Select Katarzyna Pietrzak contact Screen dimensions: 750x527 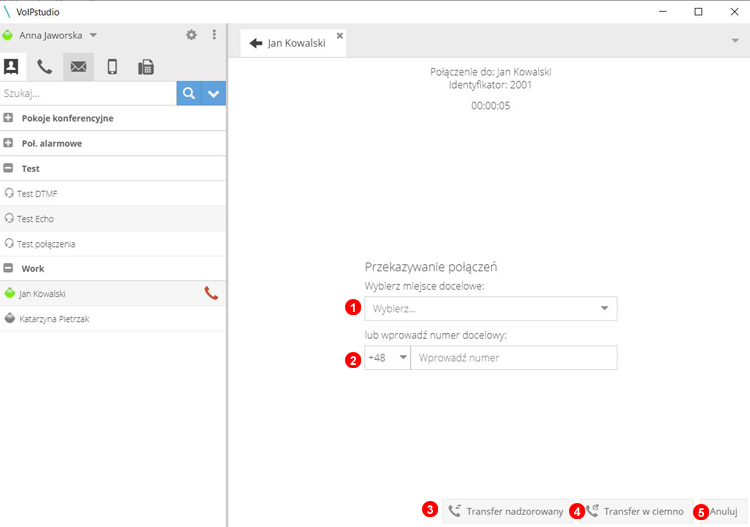tap(113, 318)
